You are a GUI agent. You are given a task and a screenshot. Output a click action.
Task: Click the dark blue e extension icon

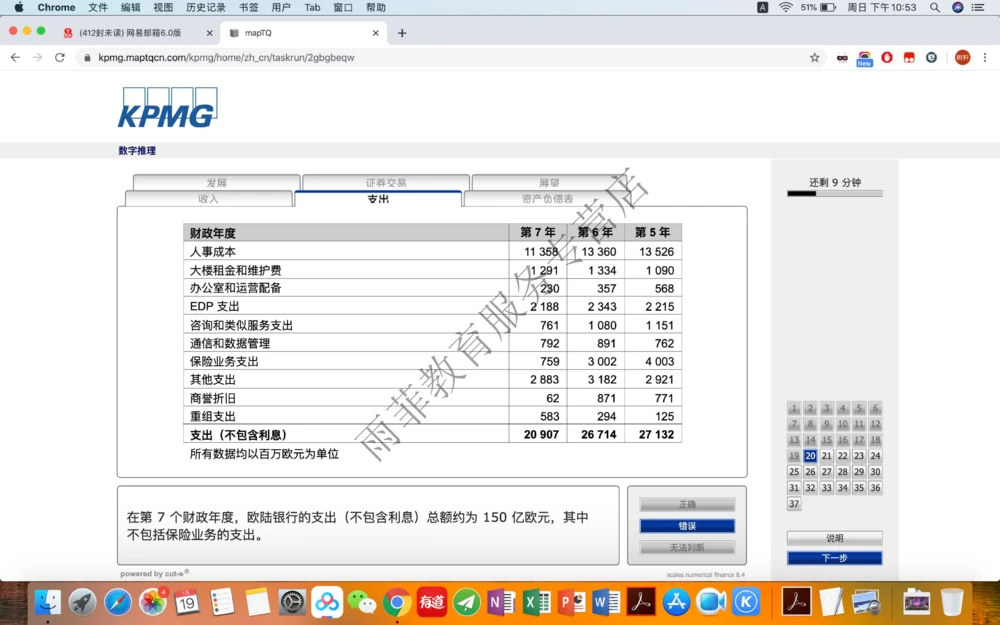click(931, 58)
